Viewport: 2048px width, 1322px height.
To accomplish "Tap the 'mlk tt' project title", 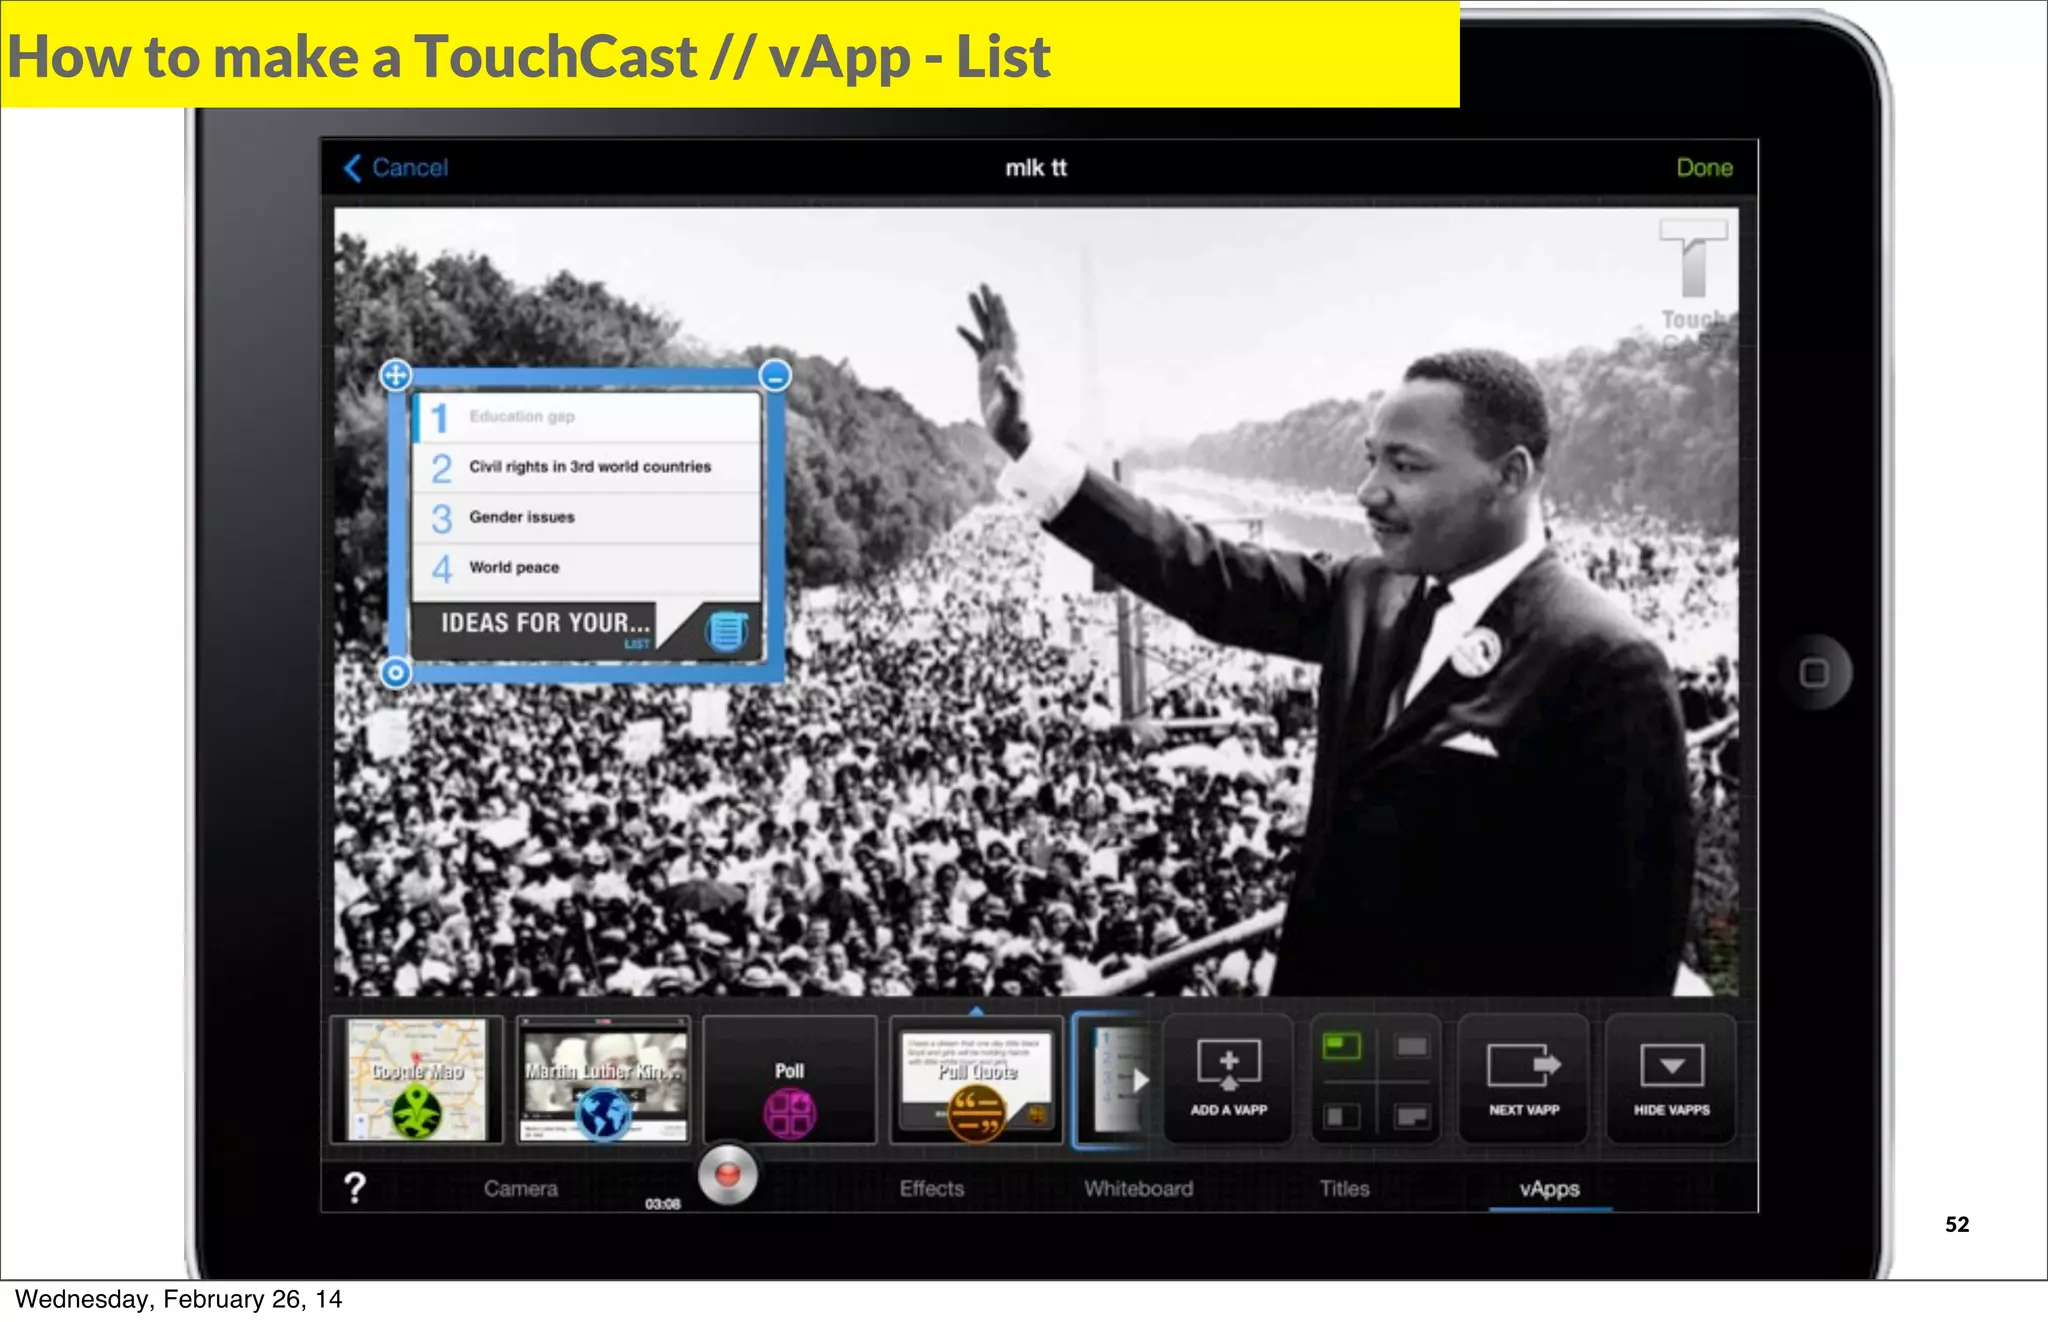I will point(1036,168).
